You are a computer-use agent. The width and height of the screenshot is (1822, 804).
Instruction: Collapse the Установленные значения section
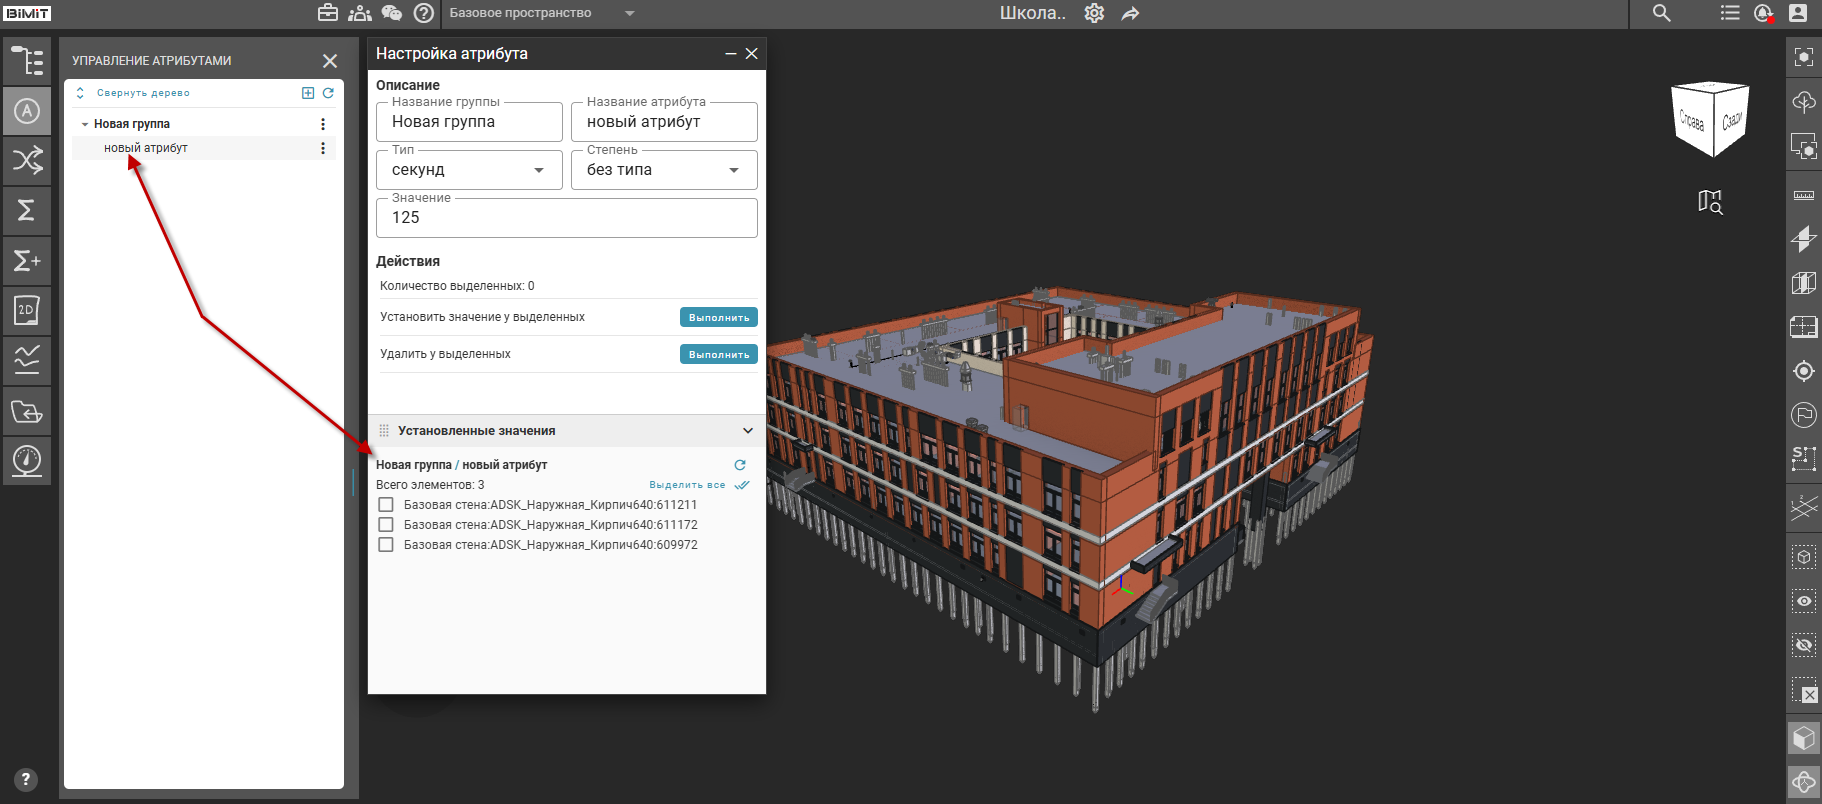coord(748,431)
